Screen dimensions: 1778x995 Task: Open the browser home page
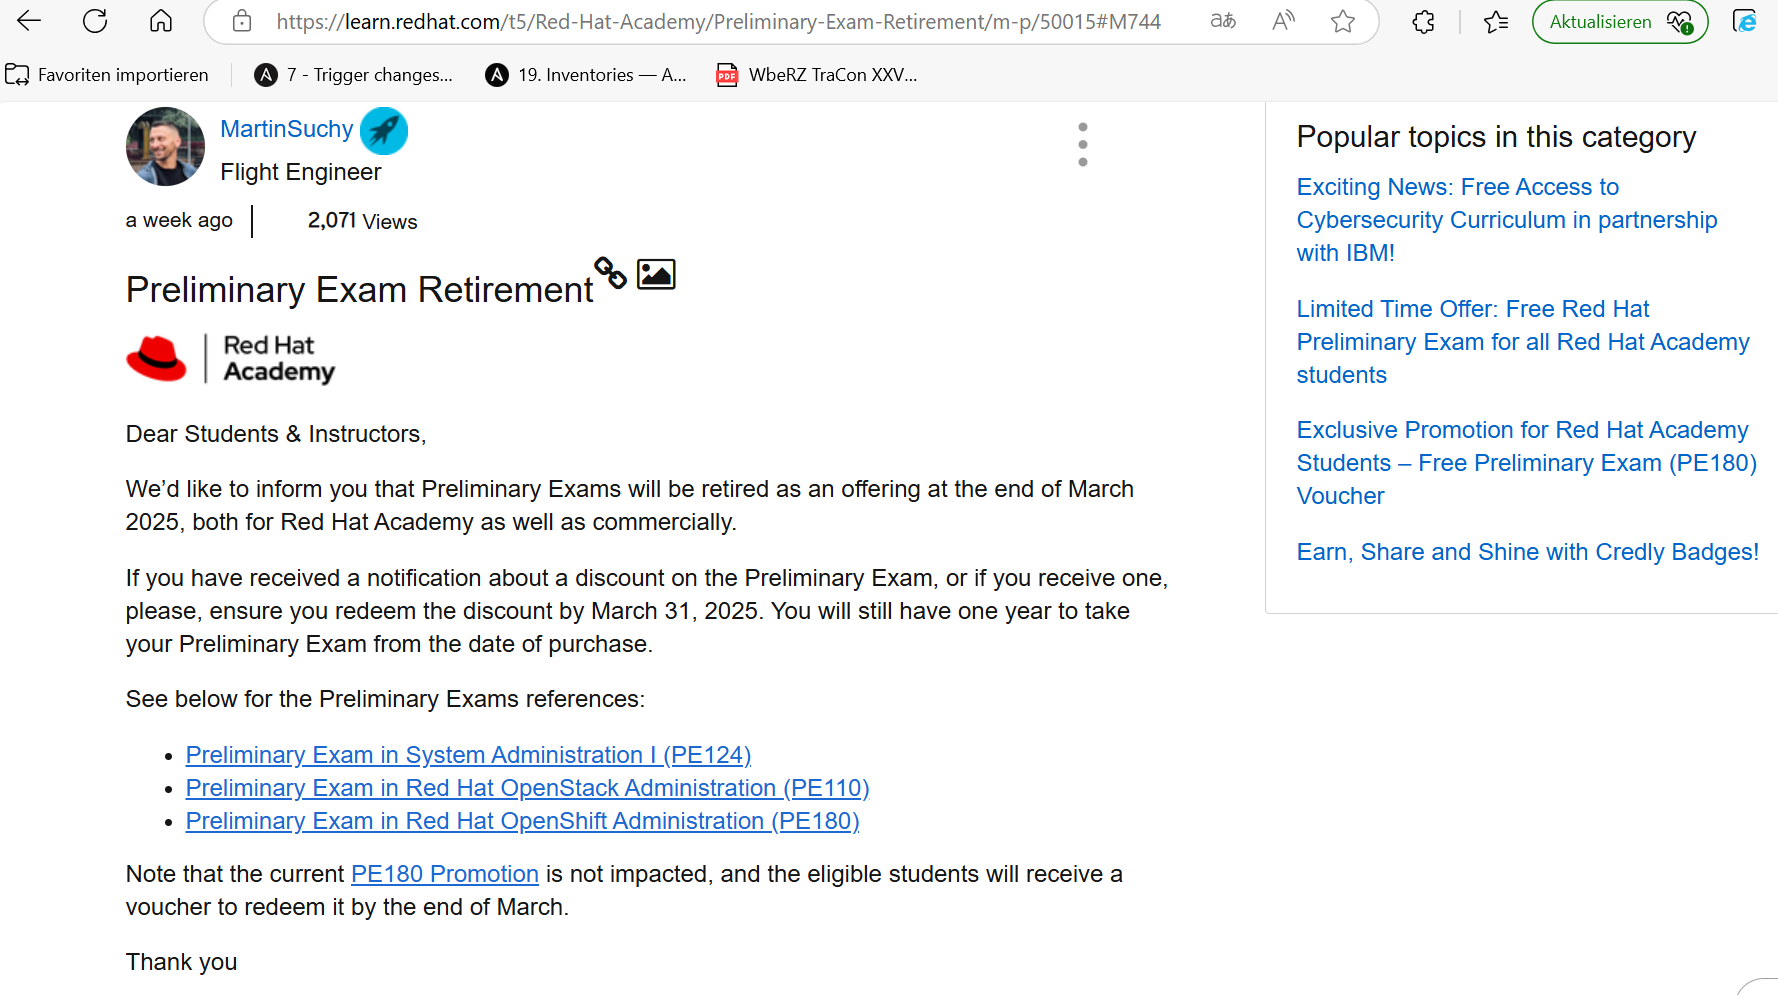pyautogui.click(x=160, y=22)
